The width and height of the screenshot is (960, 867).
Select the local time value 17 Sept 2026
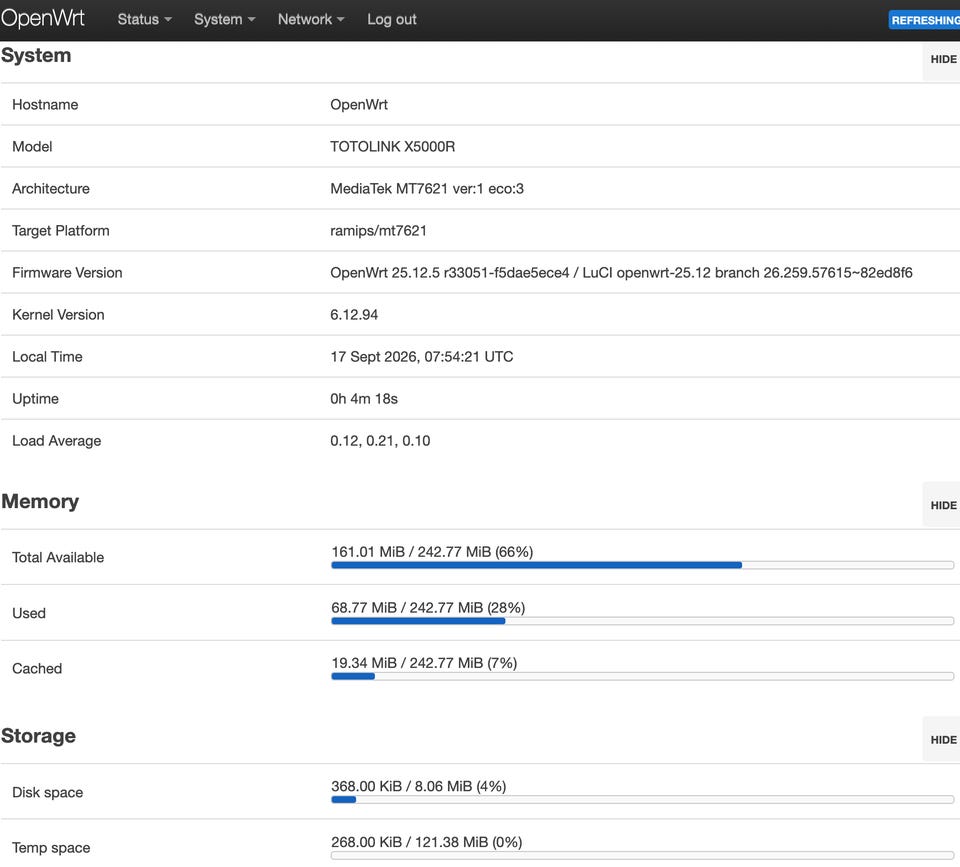click(422, 357)
